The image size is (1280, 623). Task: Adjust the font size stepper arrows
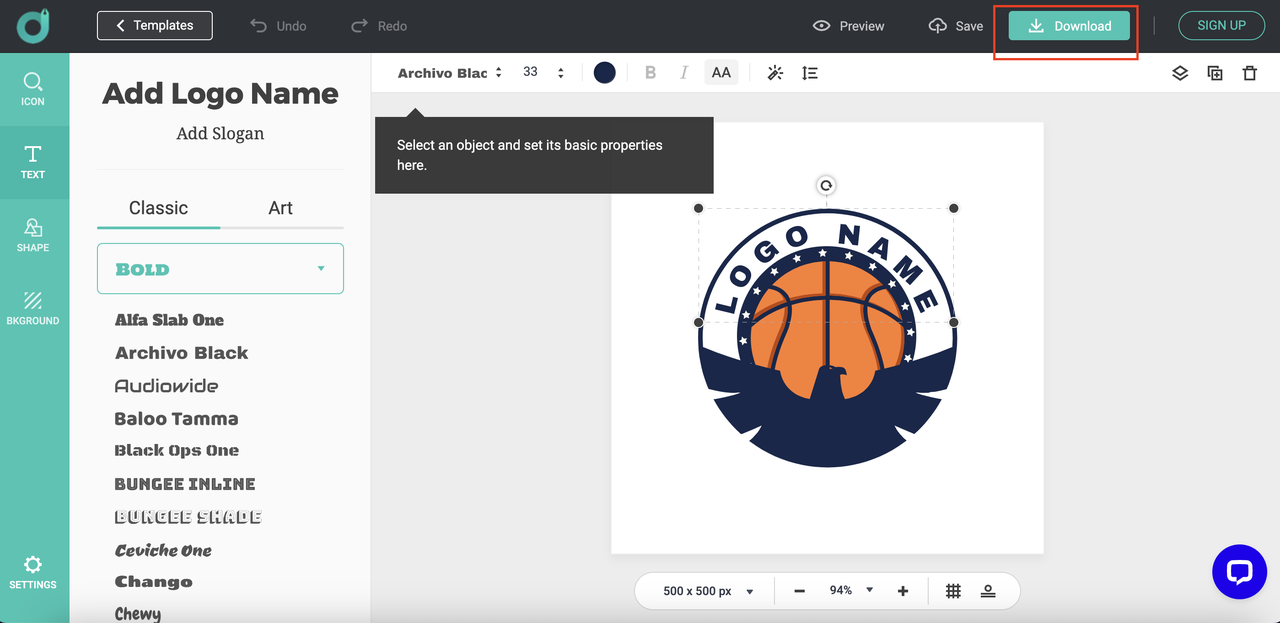click(560, 73)
